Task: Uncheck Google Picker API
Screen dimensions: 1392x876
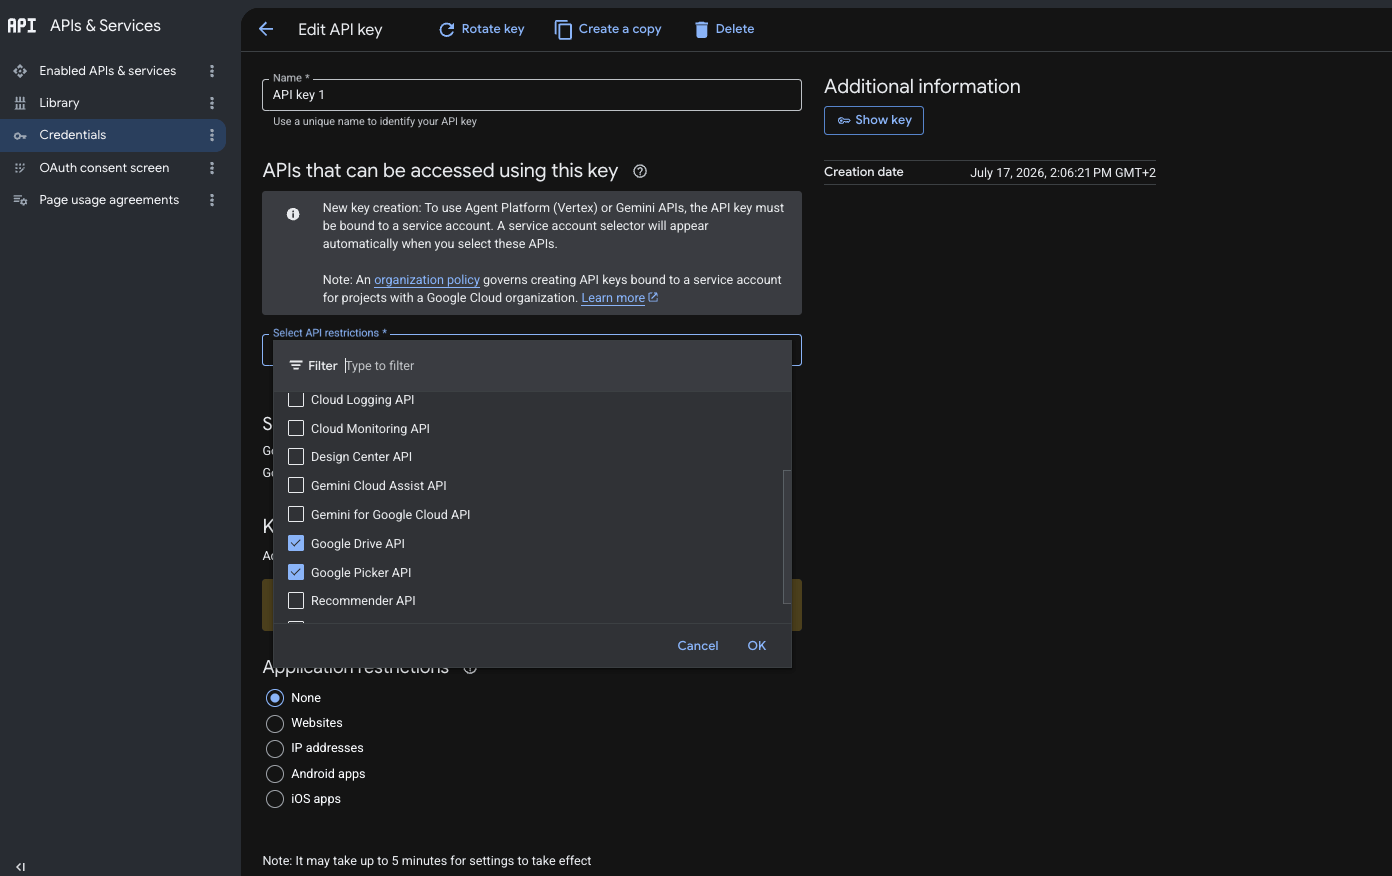Action: (x=296, y=573)
